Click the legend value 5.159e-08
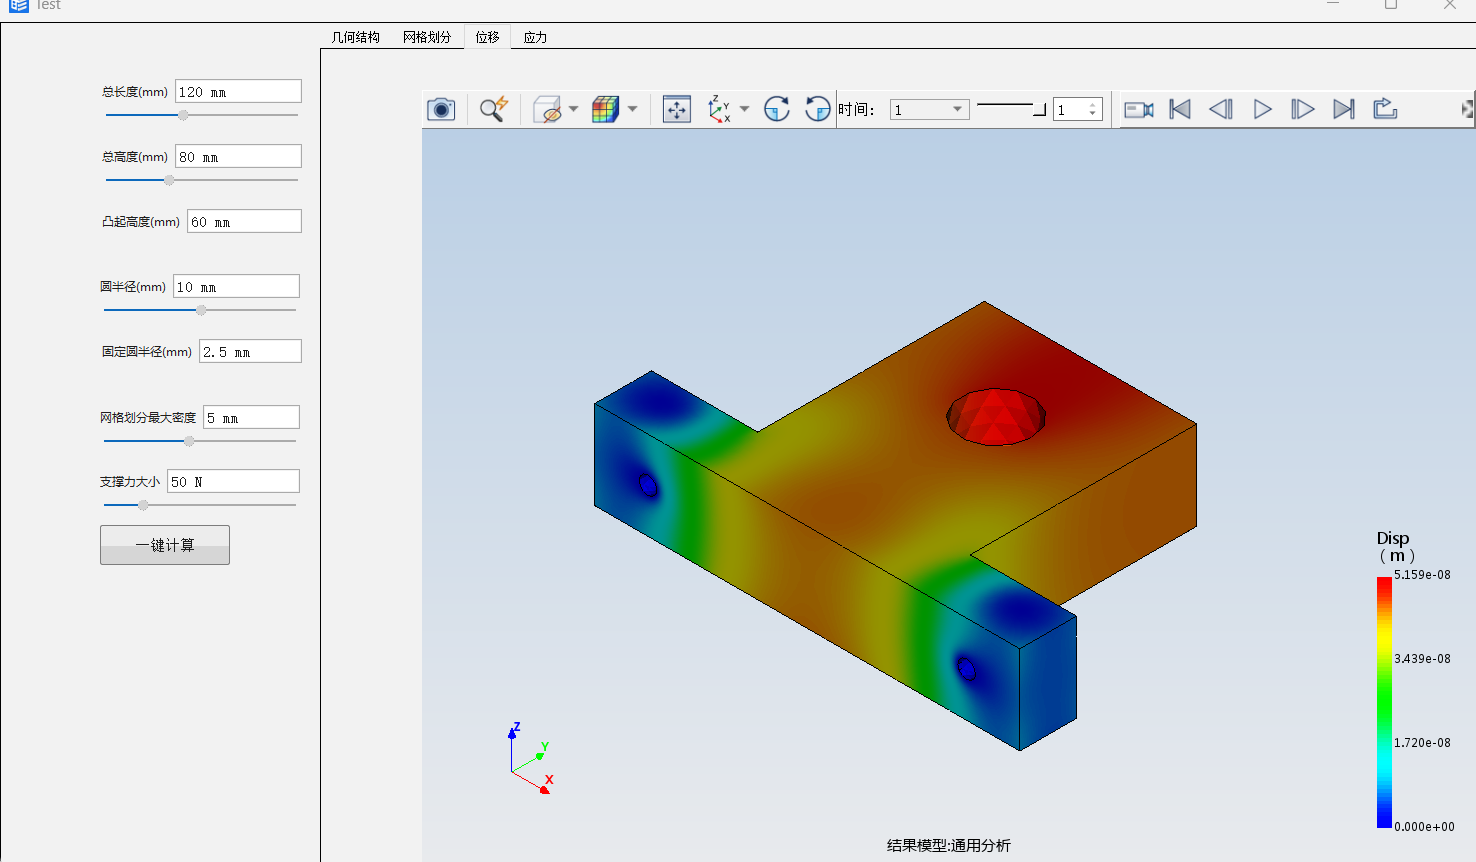This screenshot has width=1476, height=862. click(1422, 575)
